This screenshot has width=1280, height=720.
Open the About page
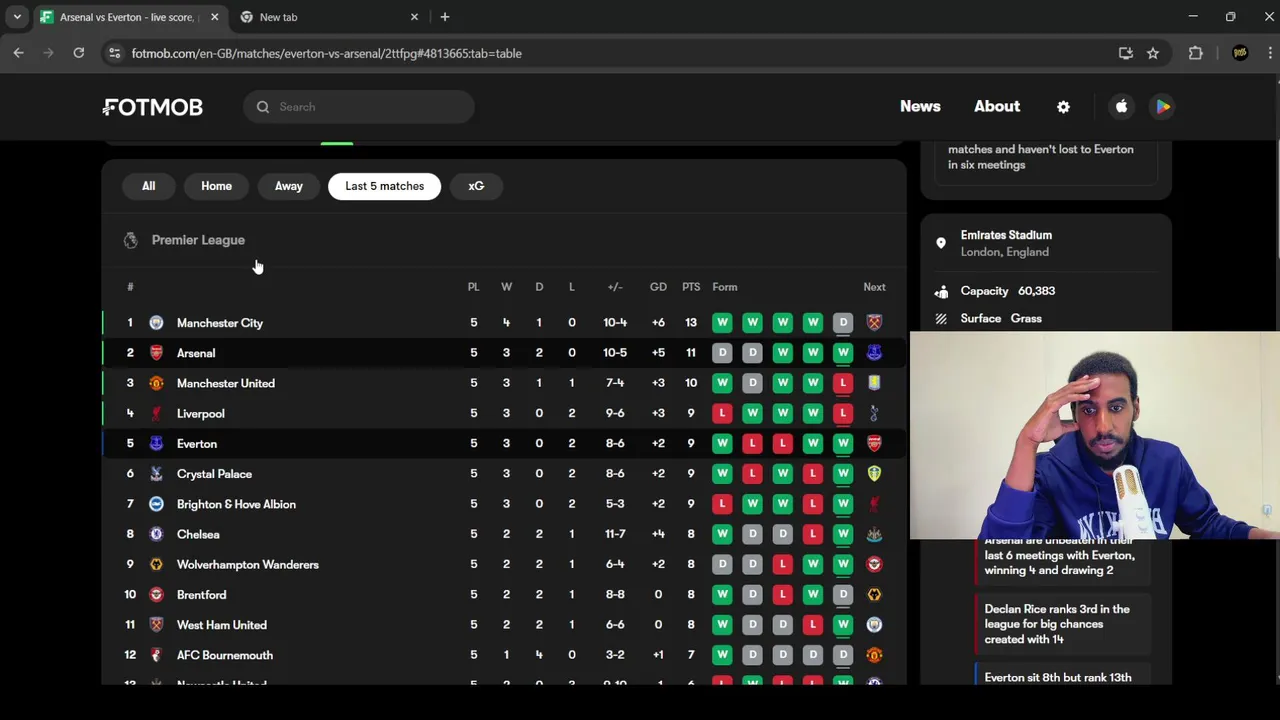click(997, 107)
